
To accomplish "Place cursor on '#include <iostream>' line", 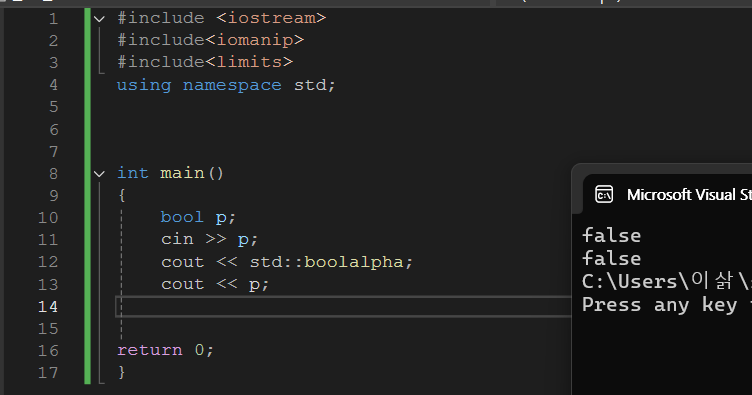I will point(222,18).
